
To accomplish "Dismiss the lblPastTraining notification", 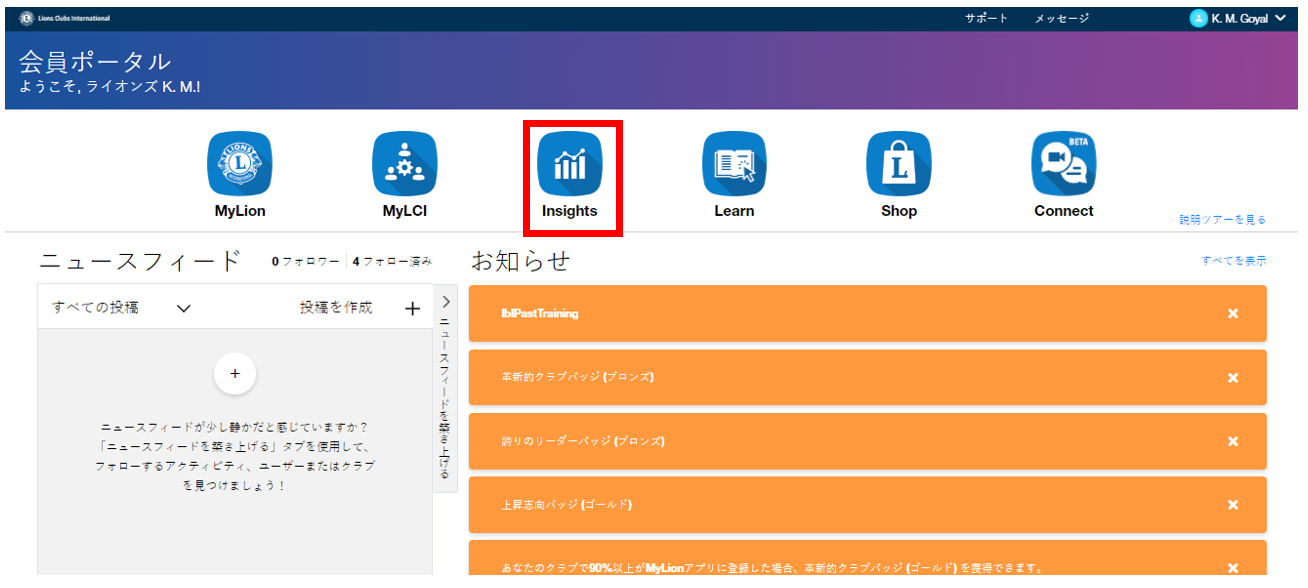I will 1232,314.
